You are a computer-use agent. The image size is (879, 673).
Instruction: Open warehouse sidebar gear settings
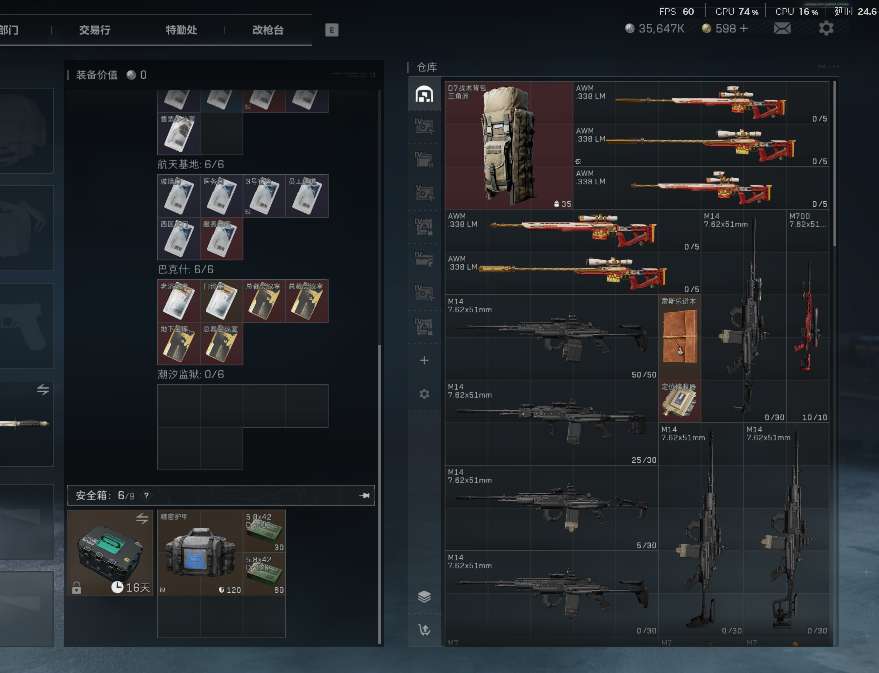424,394
